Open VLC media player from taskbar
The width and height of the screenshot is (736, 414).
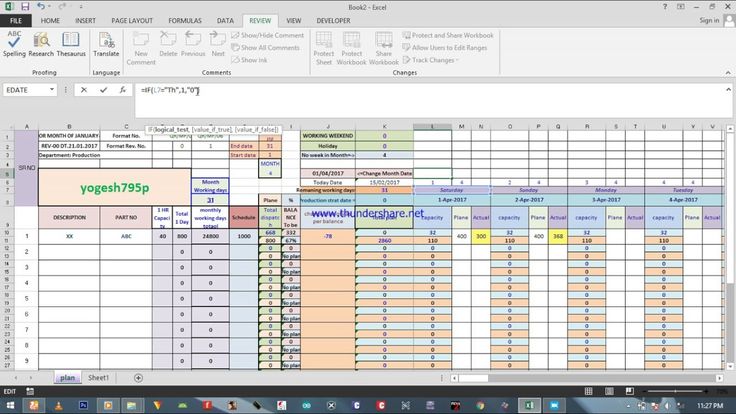[x=58, y=405]
